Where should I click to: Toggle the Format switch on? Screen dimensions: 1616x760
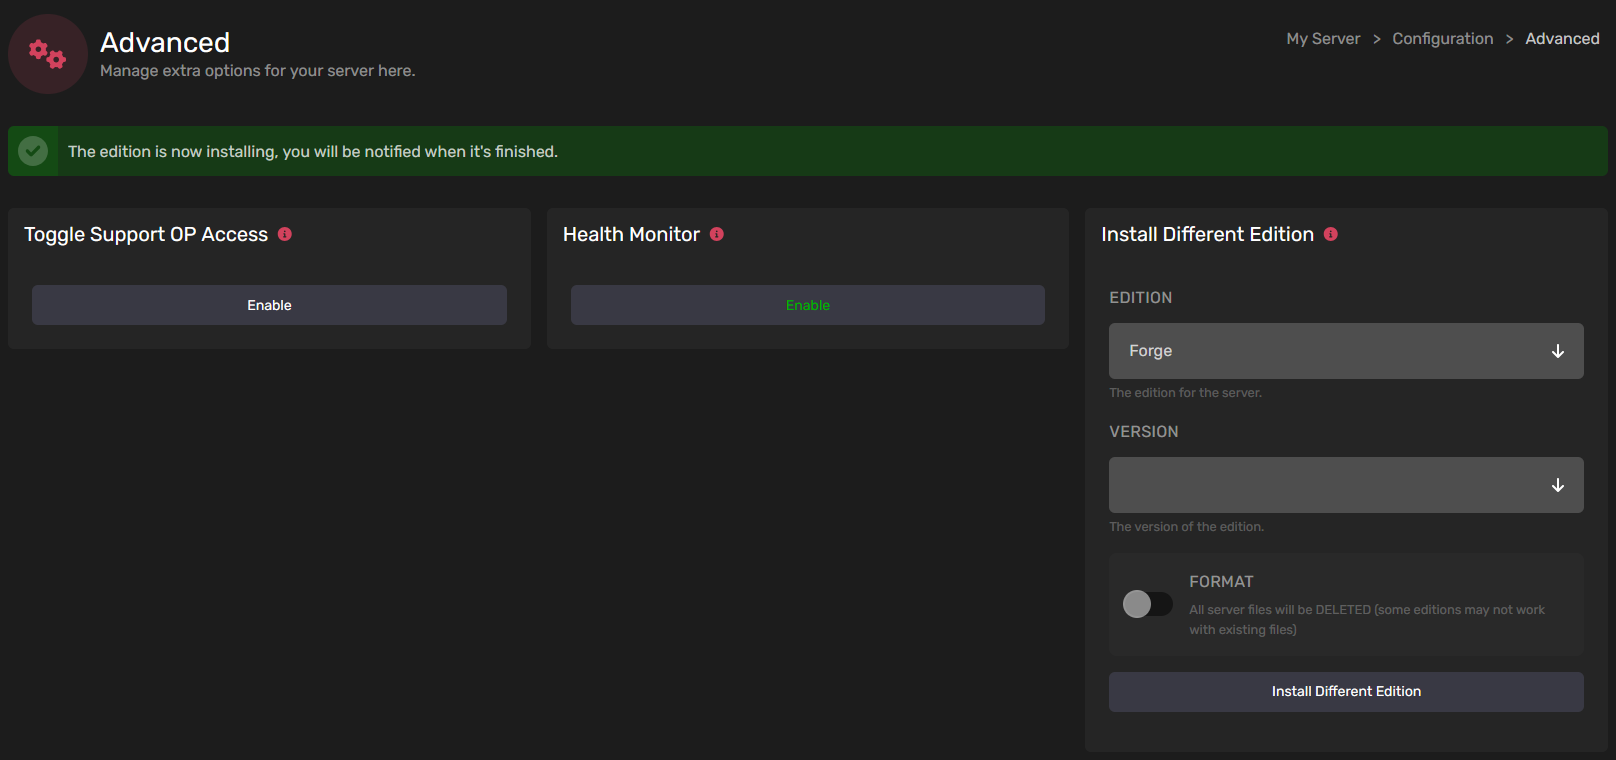click(x=1147, y=604)
